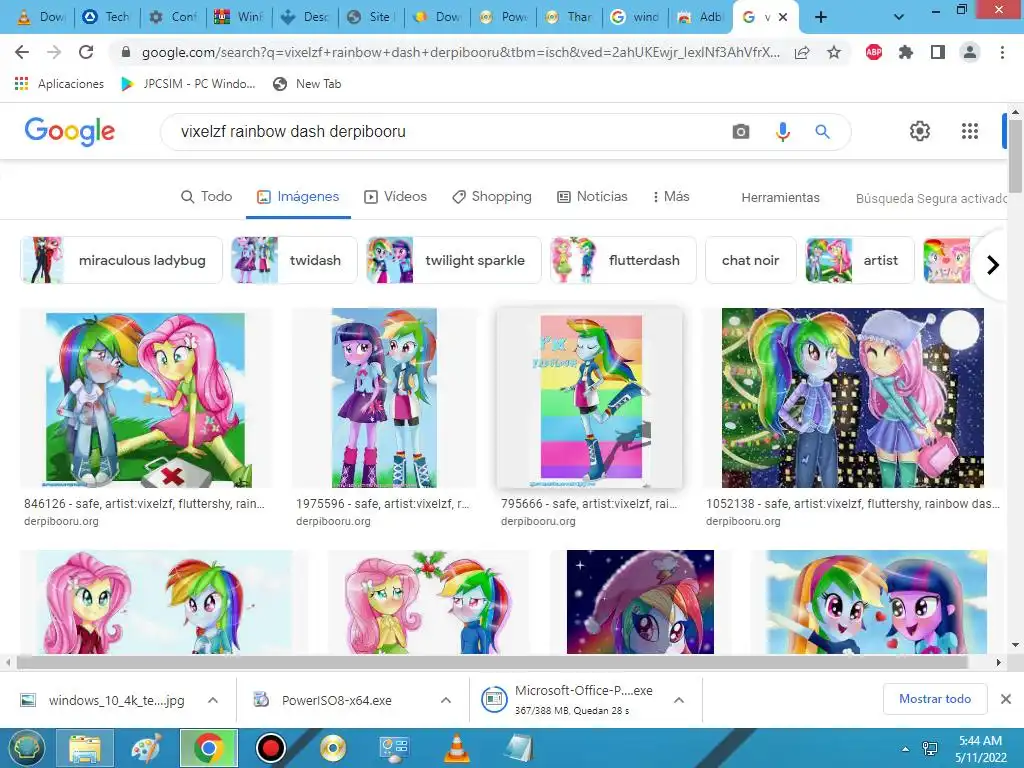The image size is (1024, 768).
Task: Switch to the Site browser tab
Action: pos(371,17)
